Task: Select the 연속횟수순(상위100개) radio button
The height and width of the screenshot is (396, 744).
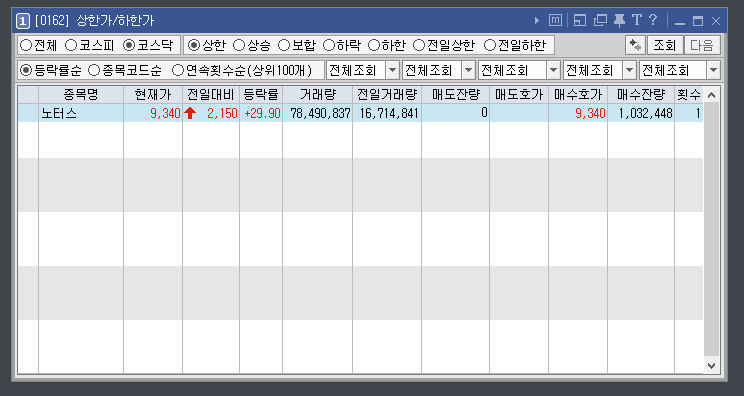Action: (177, 71)
